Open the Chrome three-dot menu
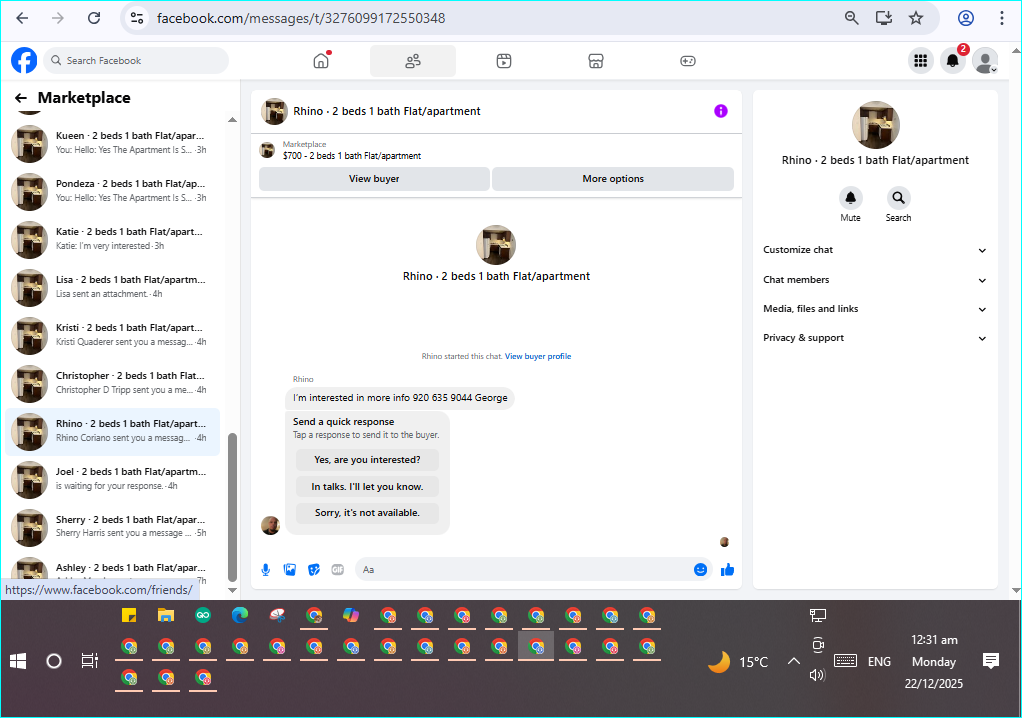 1002,18
